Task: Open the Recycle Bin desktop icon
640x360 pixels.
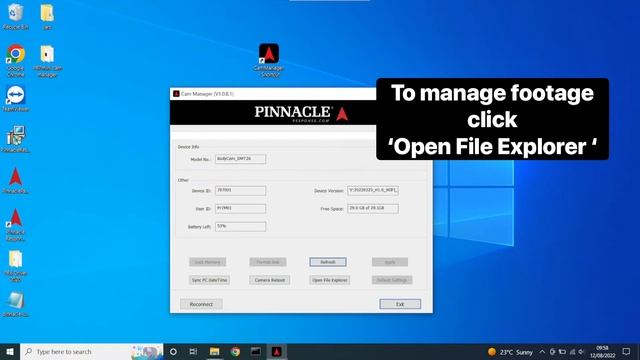Action: [16, 17]
